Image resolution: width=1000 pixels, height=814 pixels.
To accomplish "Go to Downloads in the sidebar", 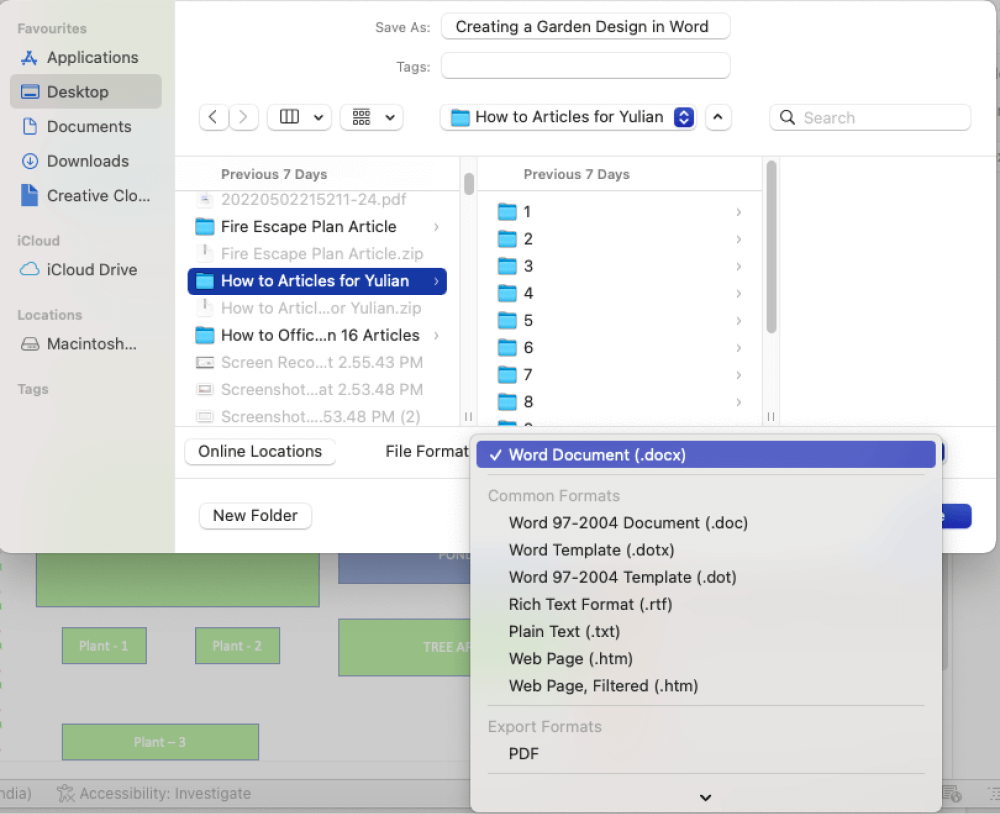I will tap(87, 161).
